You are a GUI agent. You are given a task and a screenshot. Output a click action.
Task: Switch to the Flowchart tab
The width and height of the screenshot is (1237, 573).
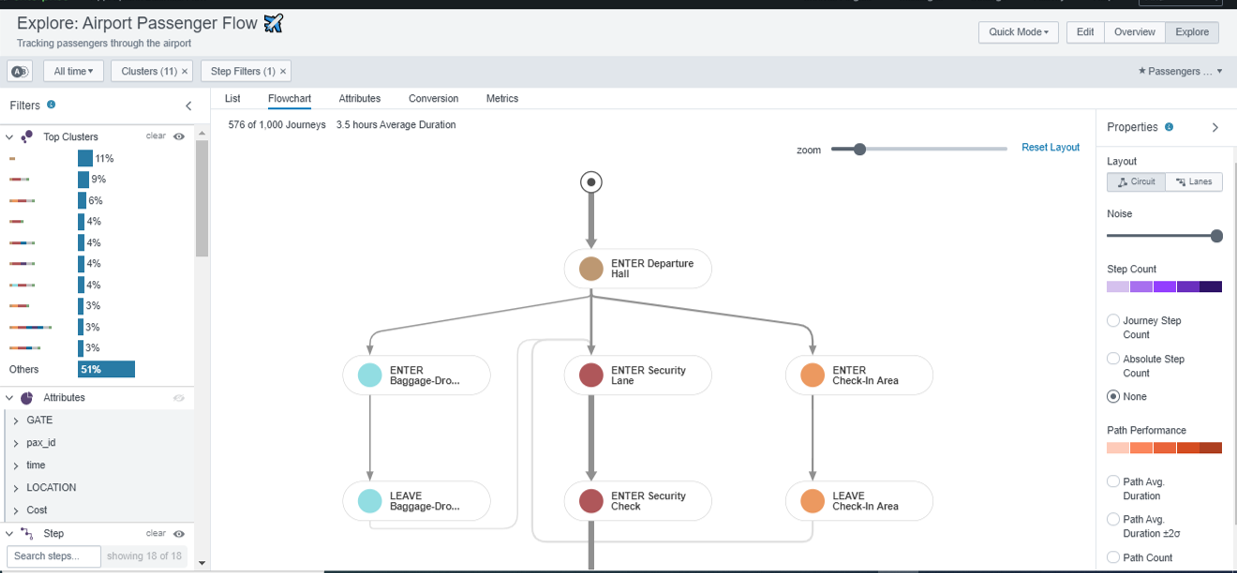[x=289, y=98]
